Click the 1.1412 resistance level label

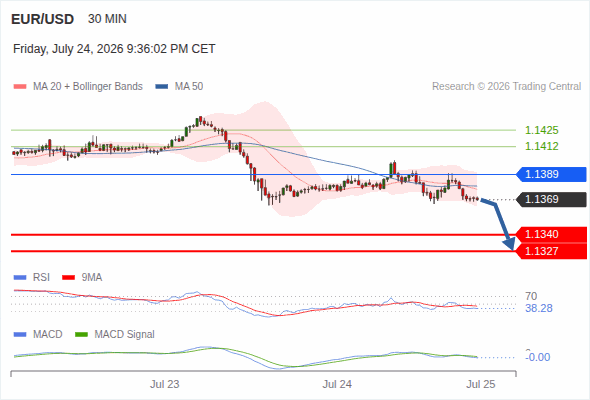point(541,146)
